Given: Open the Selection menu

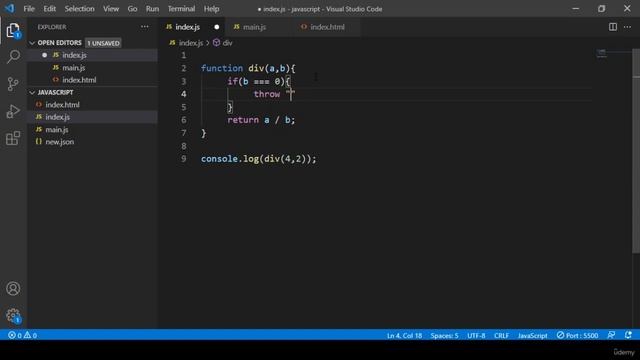Looking at the screenshot, I should point(80,9).
